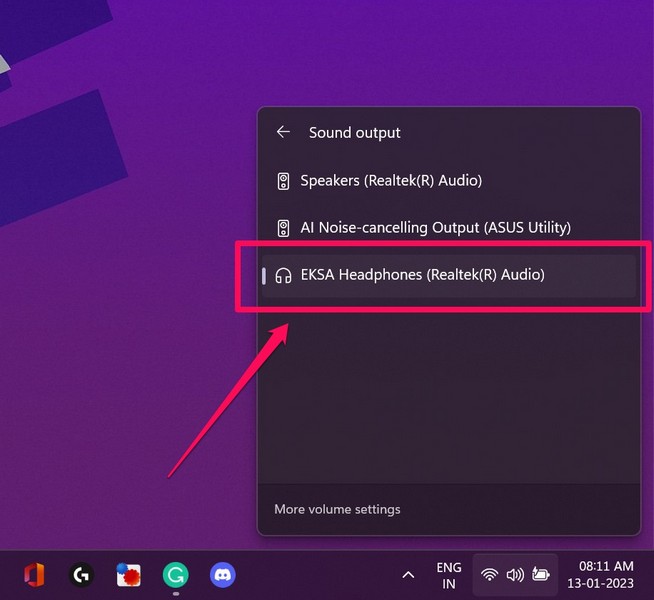Viewport: 654px width, 600px height.
Task: Click the Wi-Fi network tray icon
Action: (x=489, y=575)
